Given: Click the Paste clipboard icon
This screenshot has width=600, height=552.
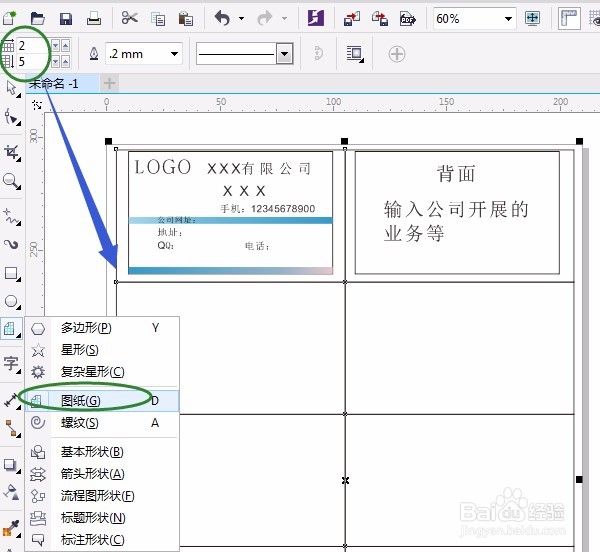Looking at the screenshot, I should [186, 18].
